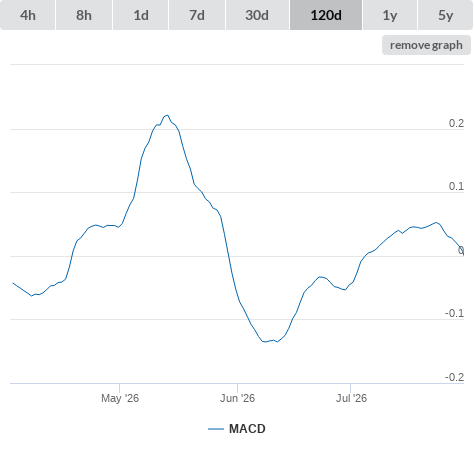474x455 pixels.
Task: Click the May '26 axis label
Action: pos(120,398)
